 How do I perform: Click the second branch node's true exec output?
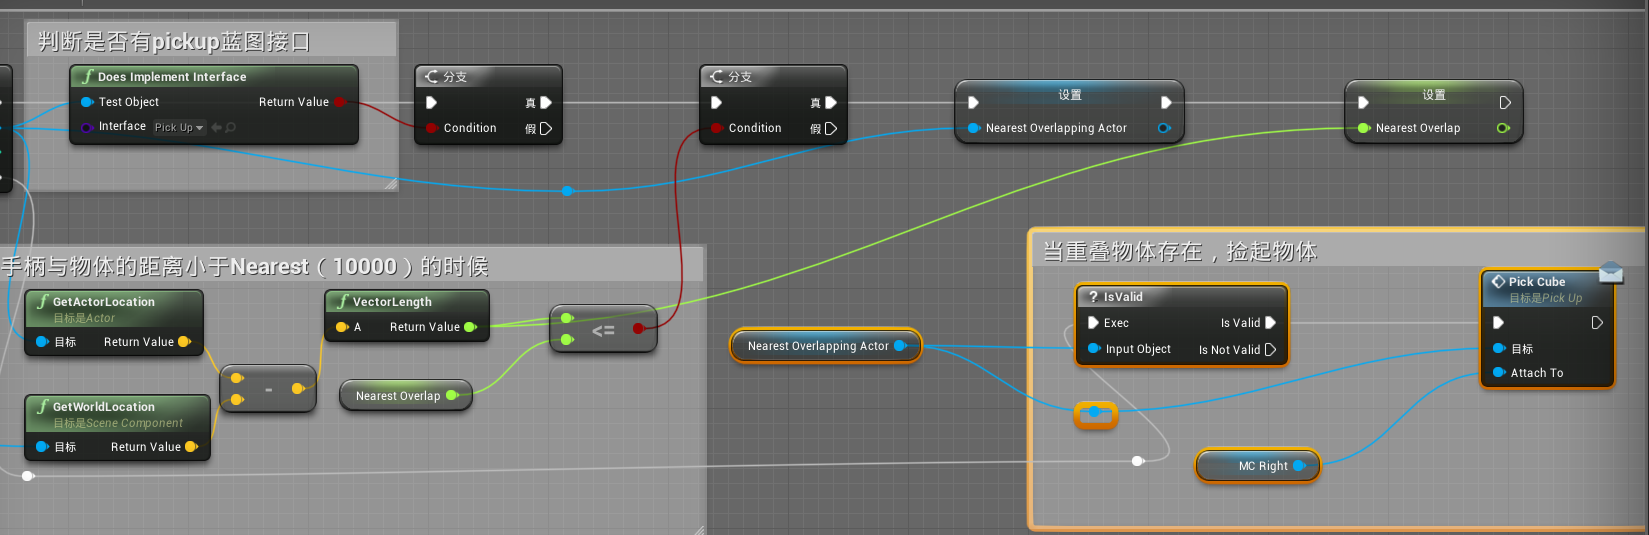tap(831, 102)
